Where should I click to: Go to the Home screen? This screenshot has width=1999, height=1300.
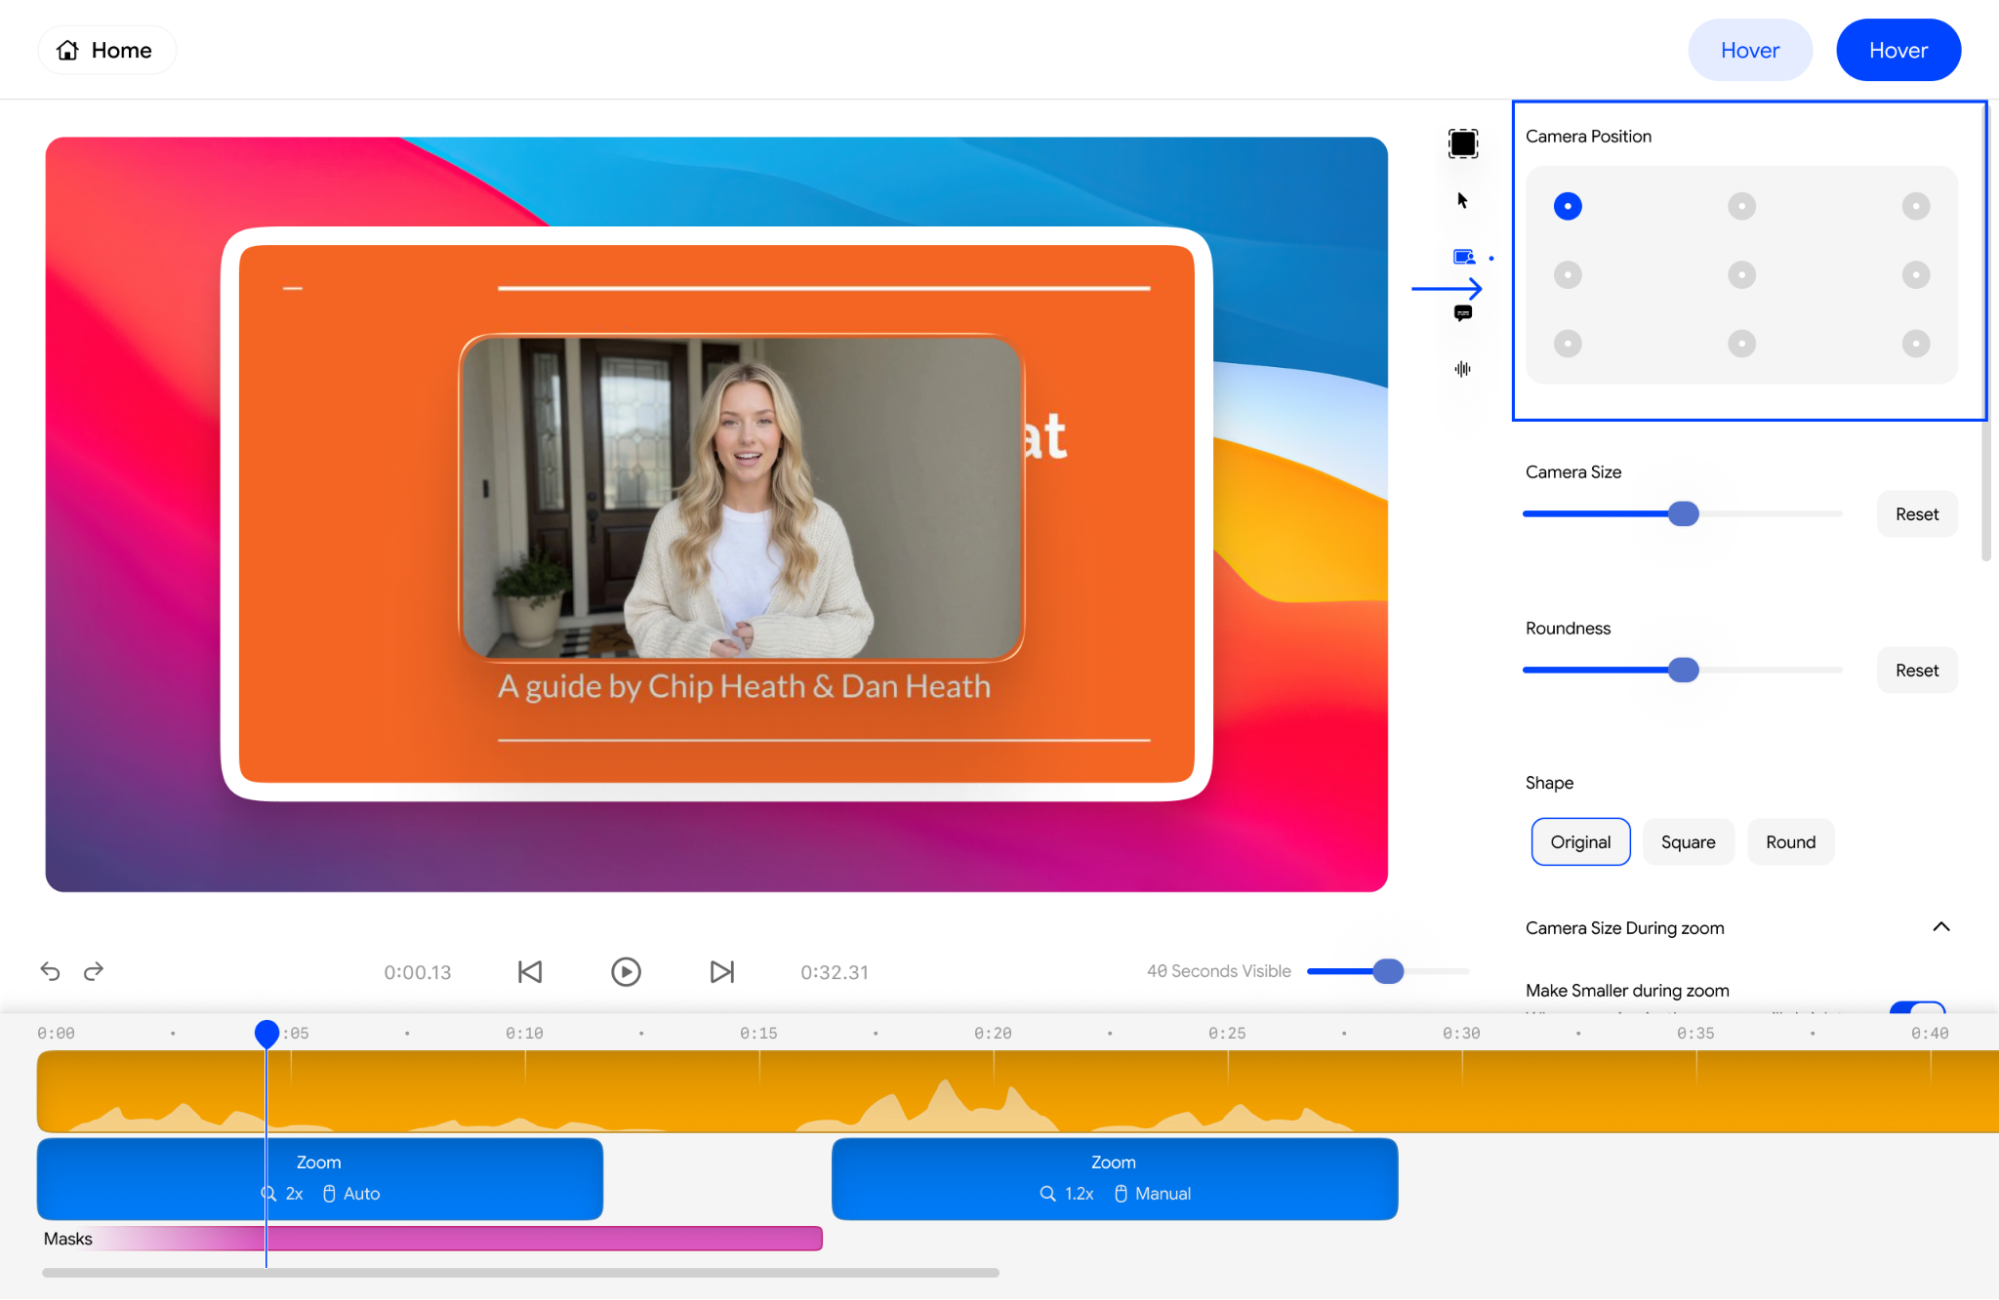(106, 50)
